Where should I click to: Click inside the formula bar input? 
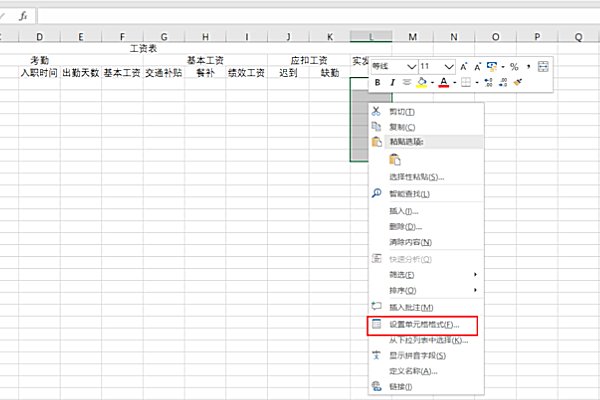click(x=318, y=16)
